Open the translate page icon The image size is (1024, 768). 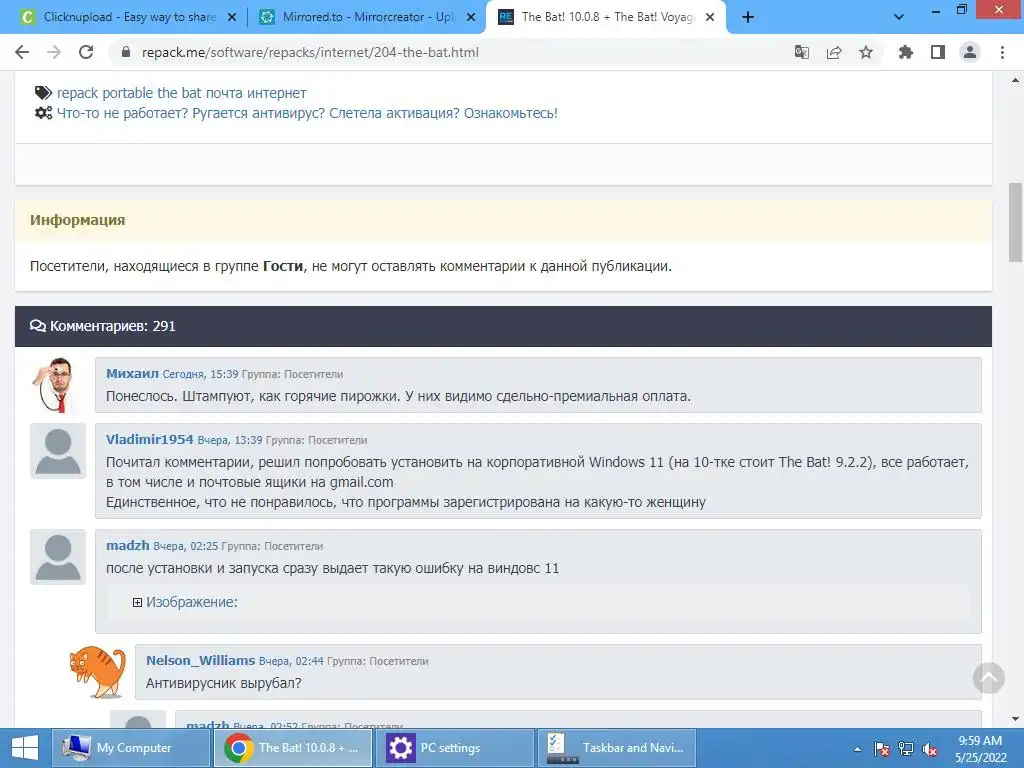tap(801, 52)
